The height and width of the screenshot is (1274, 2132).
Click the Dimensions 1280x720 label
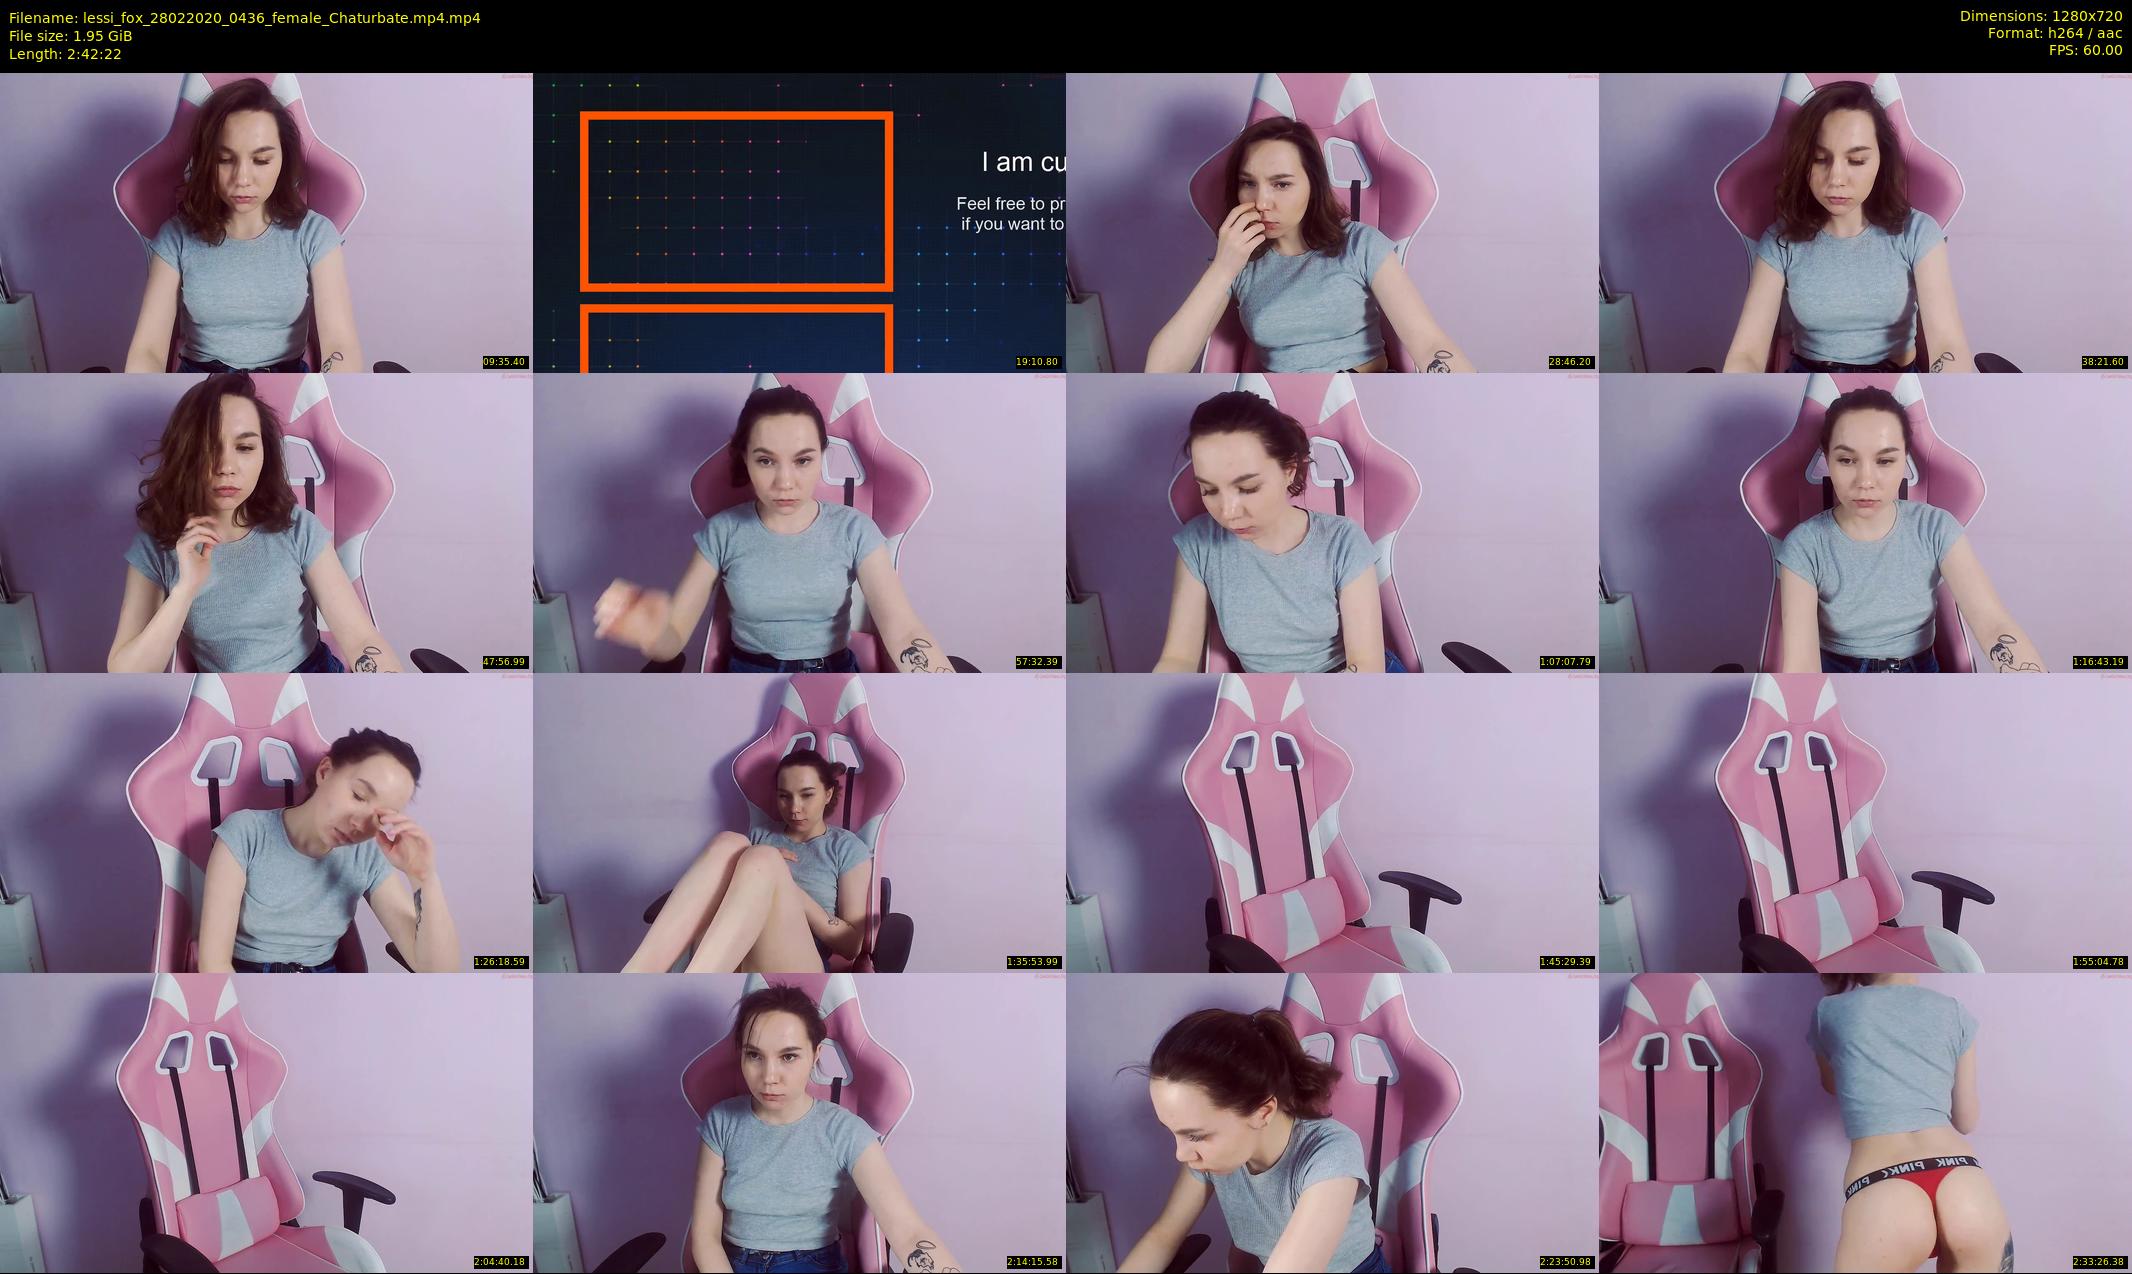[x=2040, y=16]
